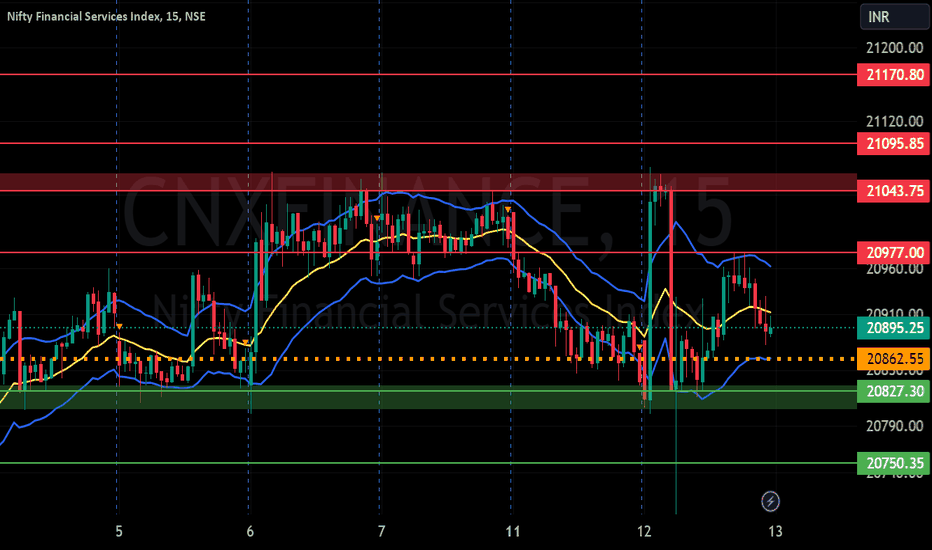932x550 pixels.
Task: Click orange arrow marker at session 5 open
Action: coord(119,326)
